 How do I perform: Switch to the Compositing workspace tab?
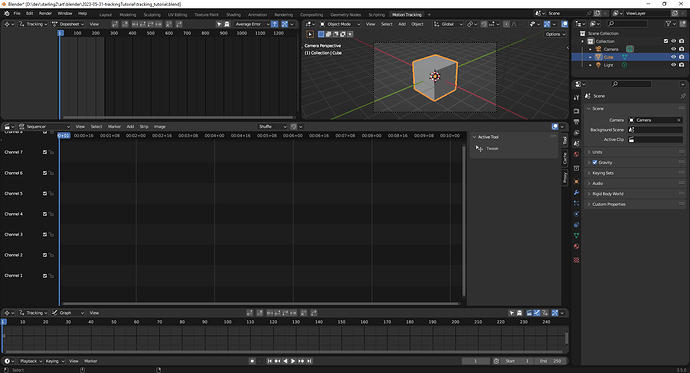[312, 15]
